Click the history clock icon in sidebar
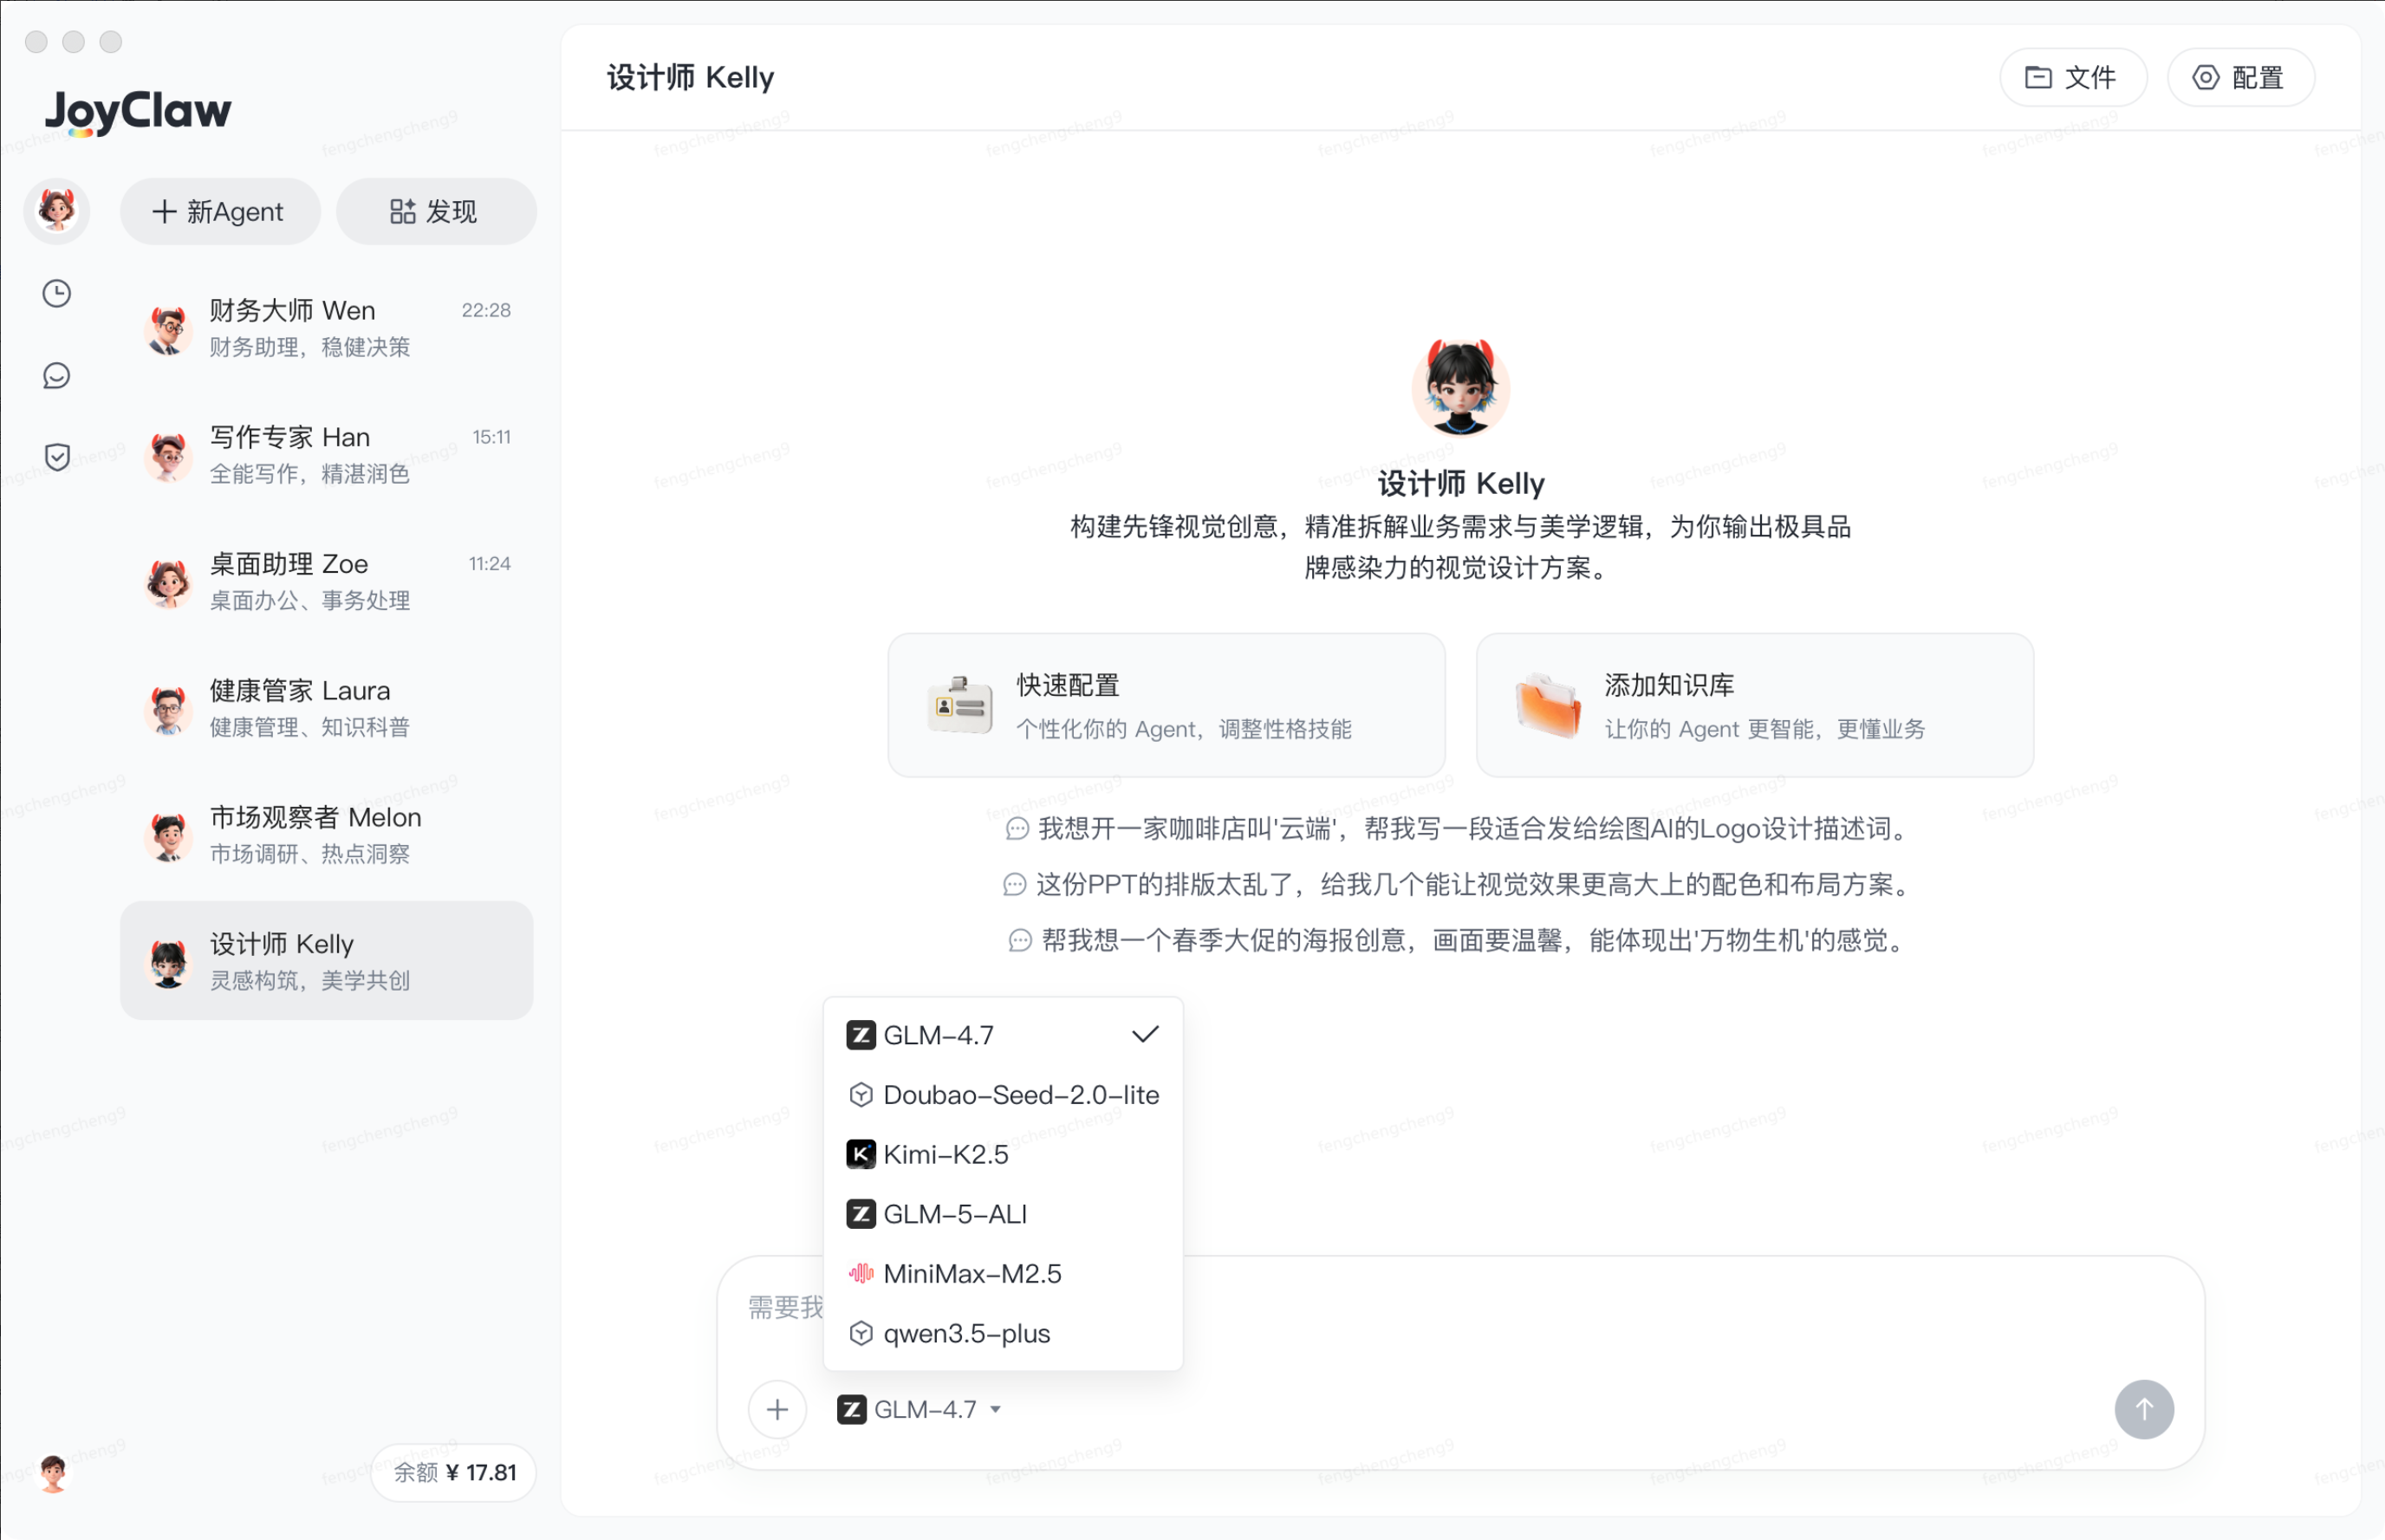The width and height of the screenshot is (2385, 1540). point(57,293)
